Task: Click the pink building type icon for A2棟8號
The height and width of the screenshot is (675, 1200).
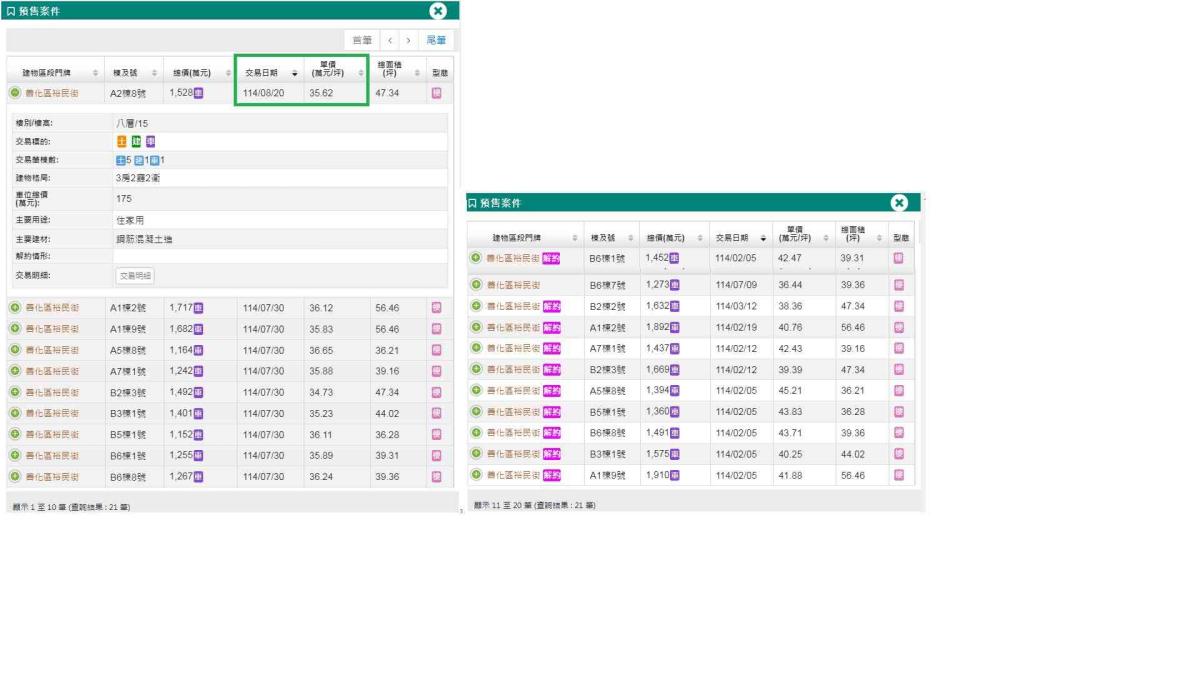Action: click(x=436, y=93)
